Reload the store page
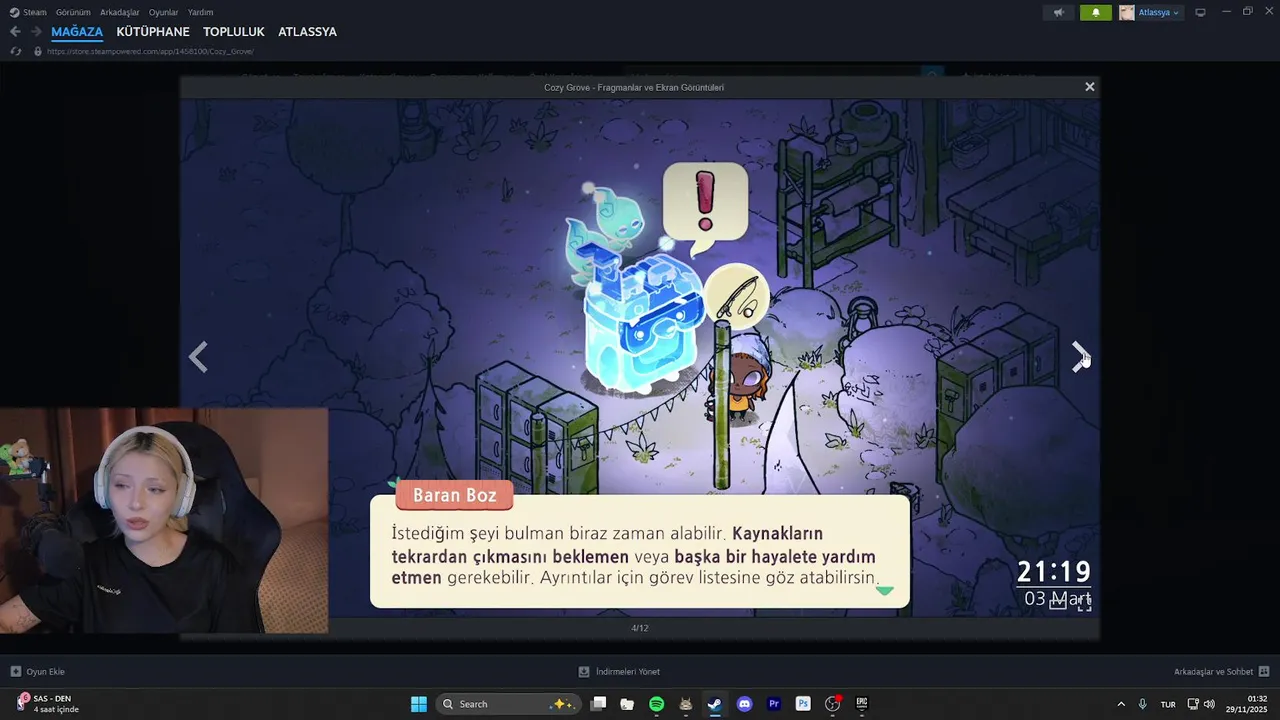 pyautogui.click(x=15, y=51)
